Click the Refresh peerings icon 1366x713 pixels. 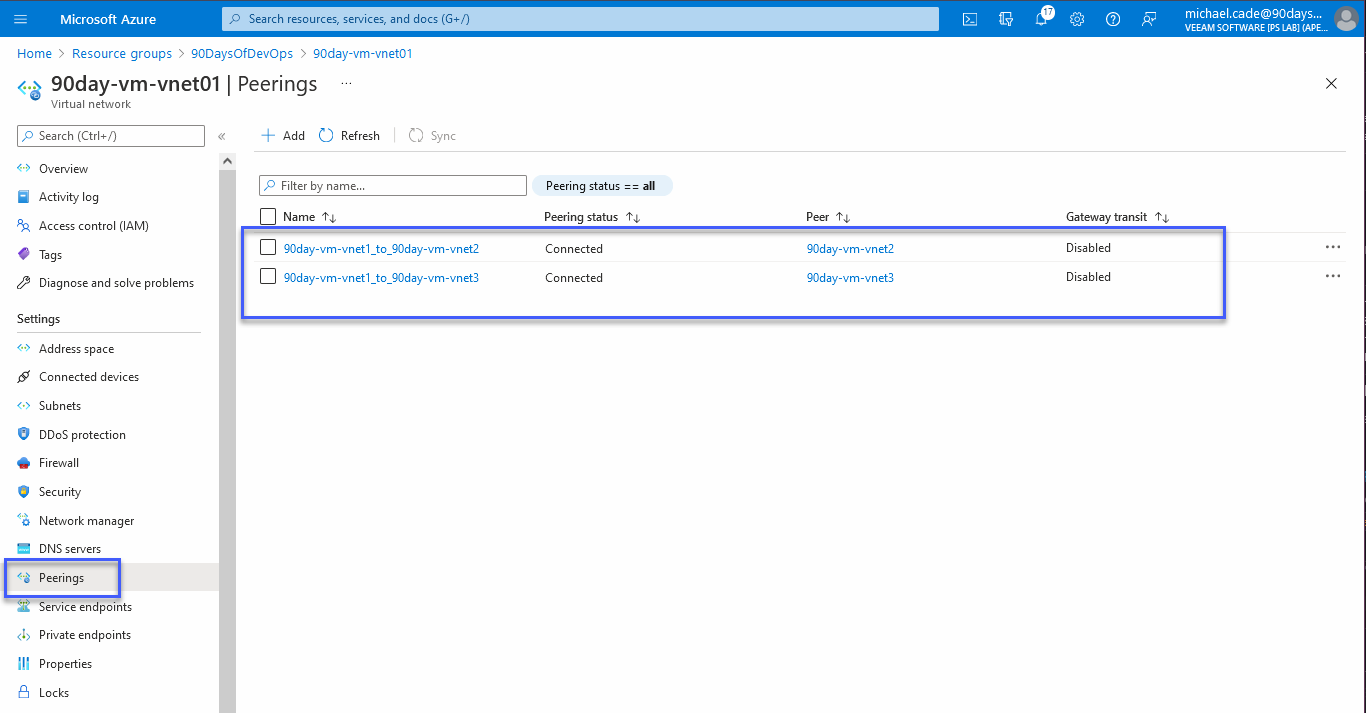pyautogui.click(x=327, y=136)
